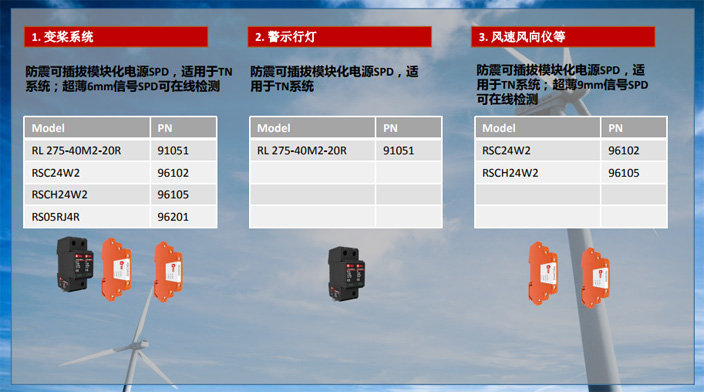Screen dimensions: 704x392
Task: Select the RL 275-40M2-20R cell in first table
Action: tap(87, 150)
